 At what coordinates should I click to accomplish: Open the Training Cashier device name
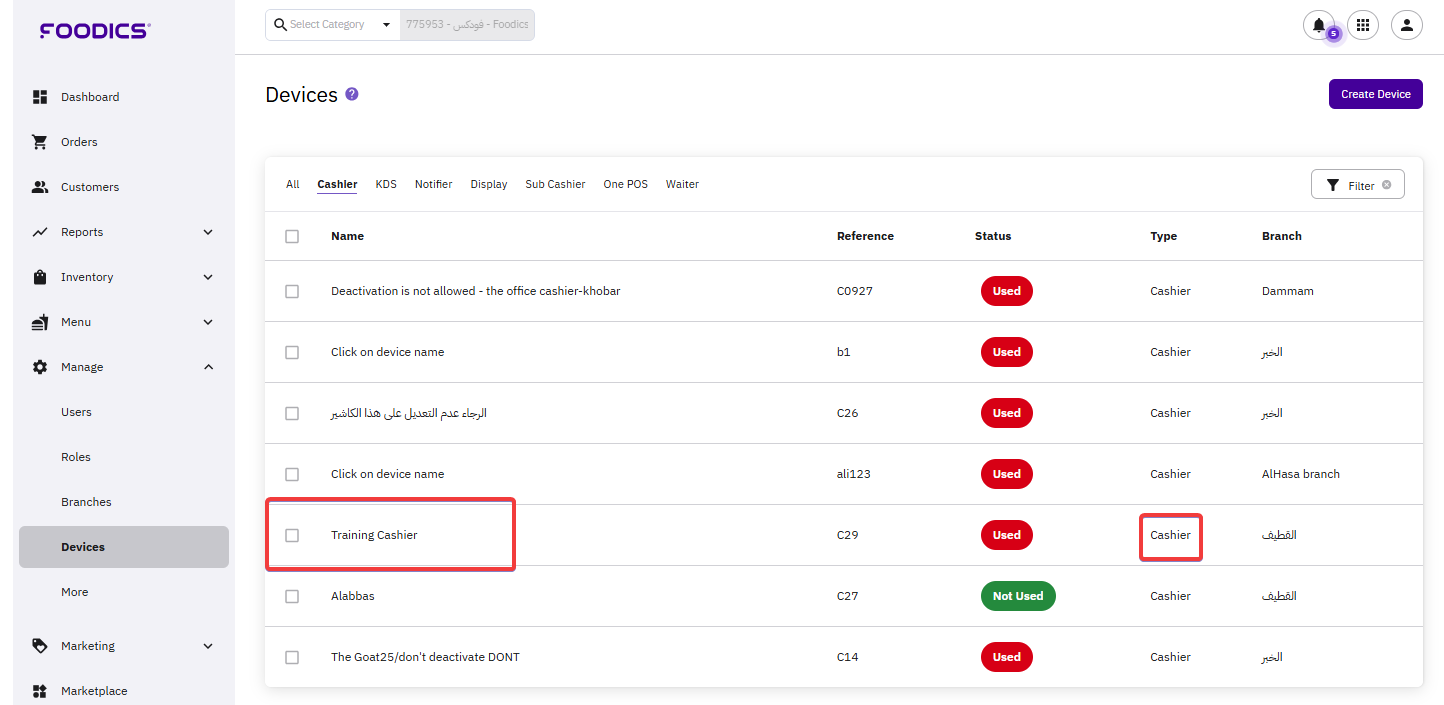374,535
